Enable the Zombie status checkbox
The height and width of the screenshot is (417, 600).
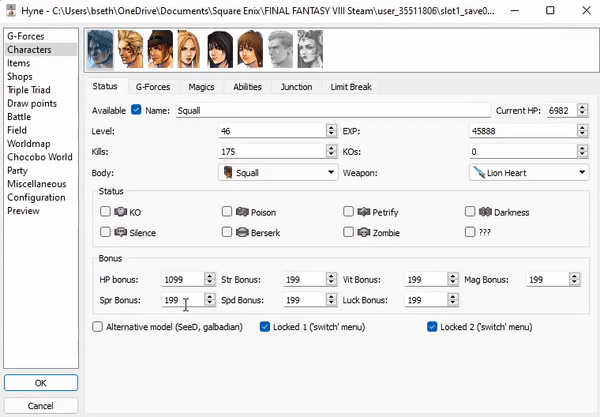click(x=348, y=231)
